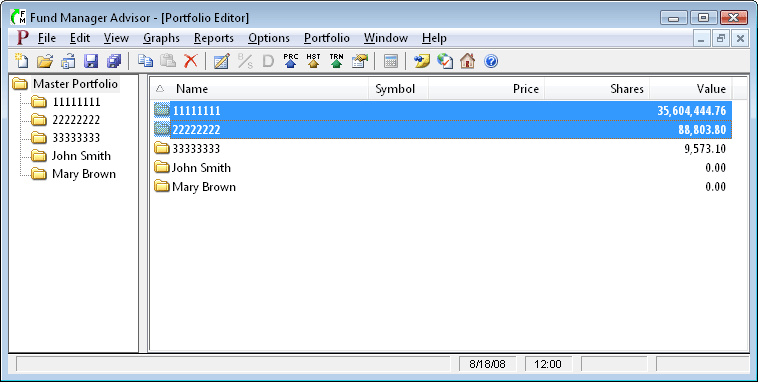758x382 pixels.
Task: Click the red X Delete icon
Action: click(x=191, y=61)
